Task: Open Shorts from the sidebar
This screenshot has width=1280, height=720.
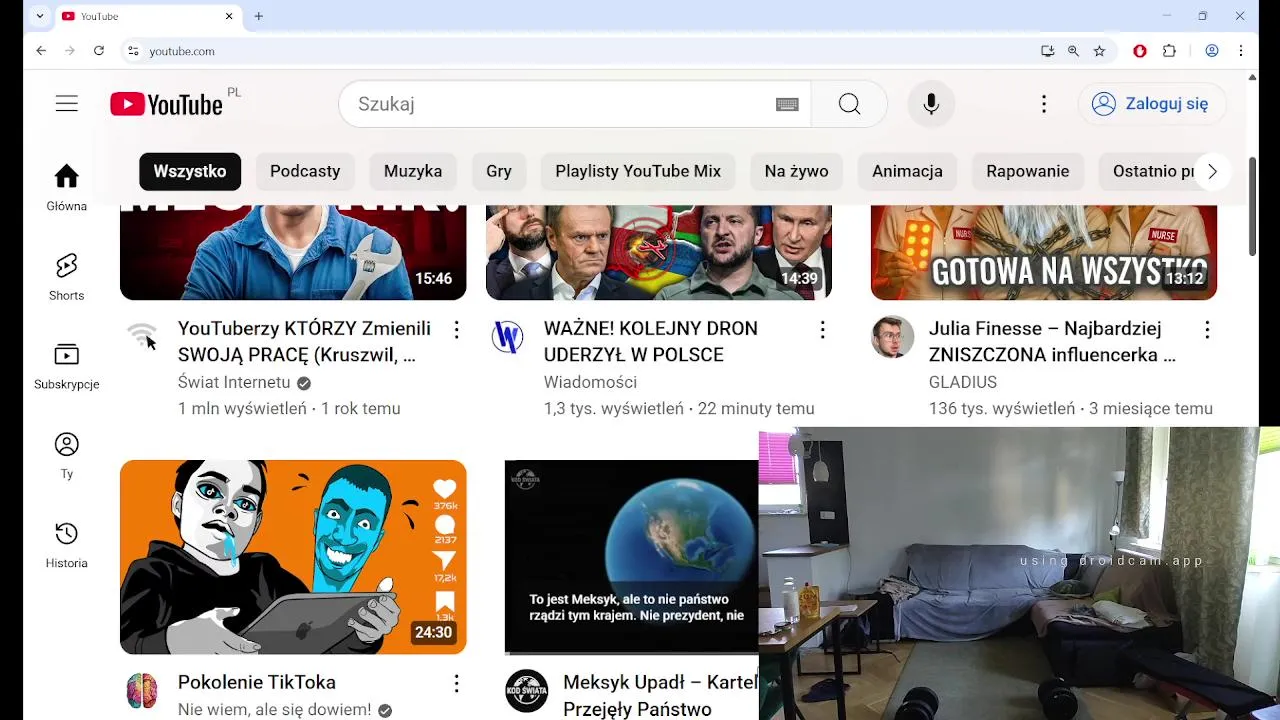Action: [67, 277]
